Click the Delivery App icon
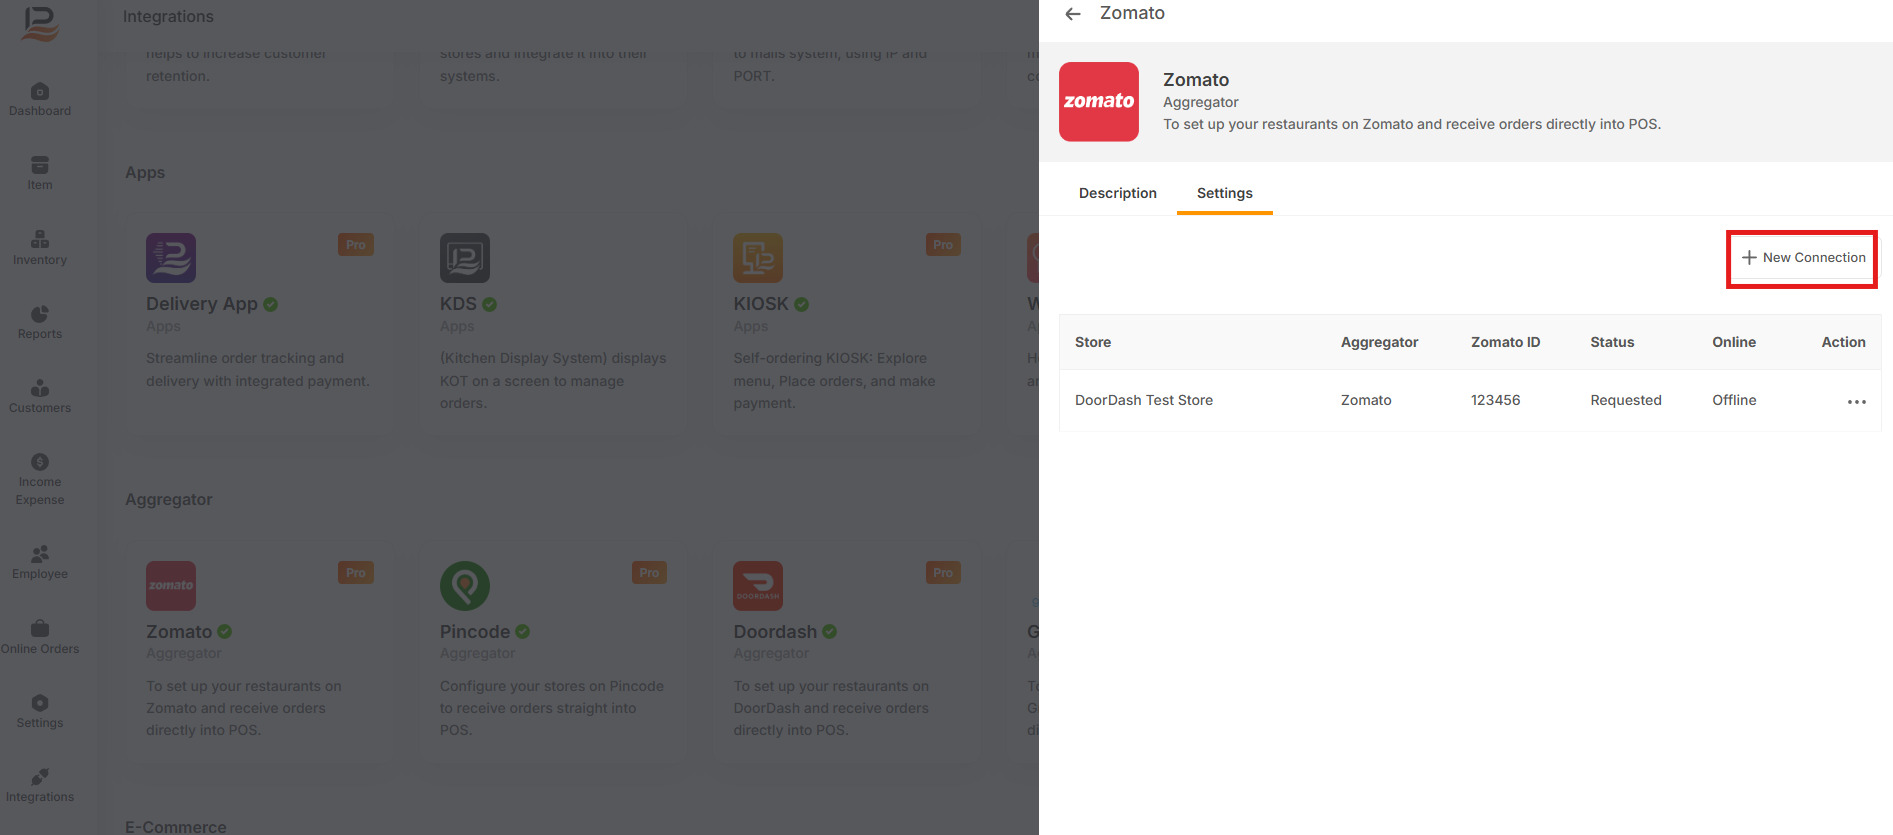This screenshot has height=835, width=1893. 171,258
